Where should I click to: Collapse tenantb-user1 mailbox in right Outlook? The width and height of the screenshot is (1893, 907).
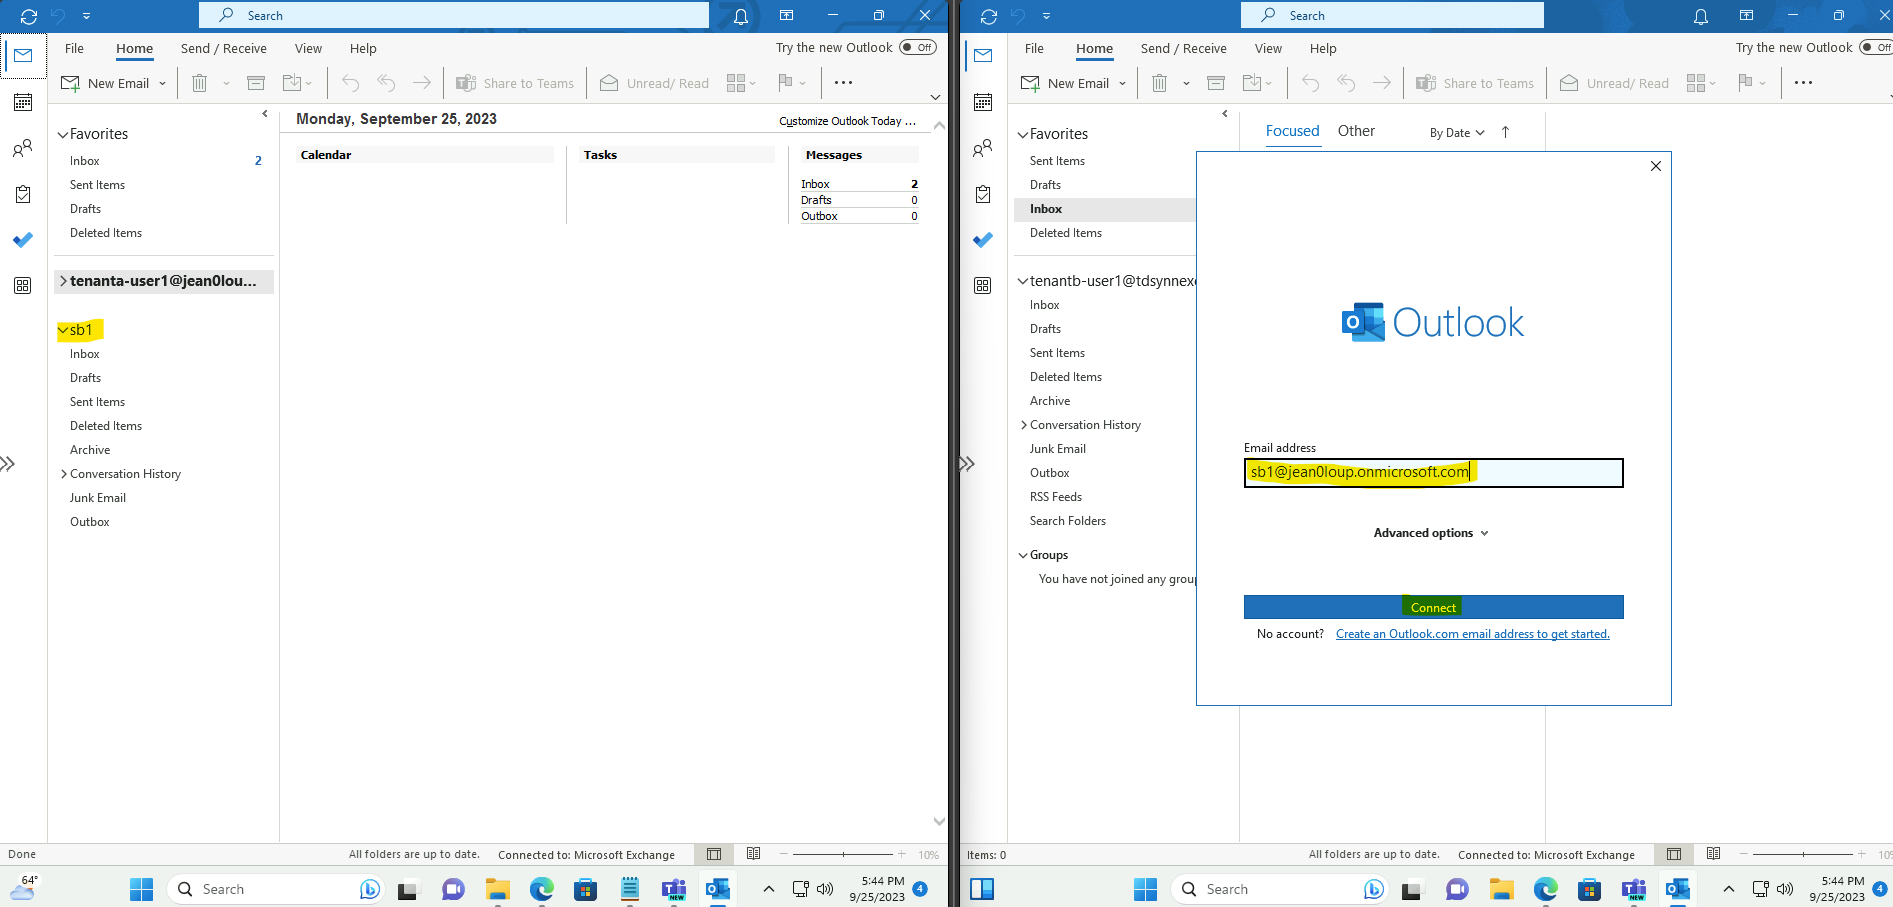click(1023, 281)
